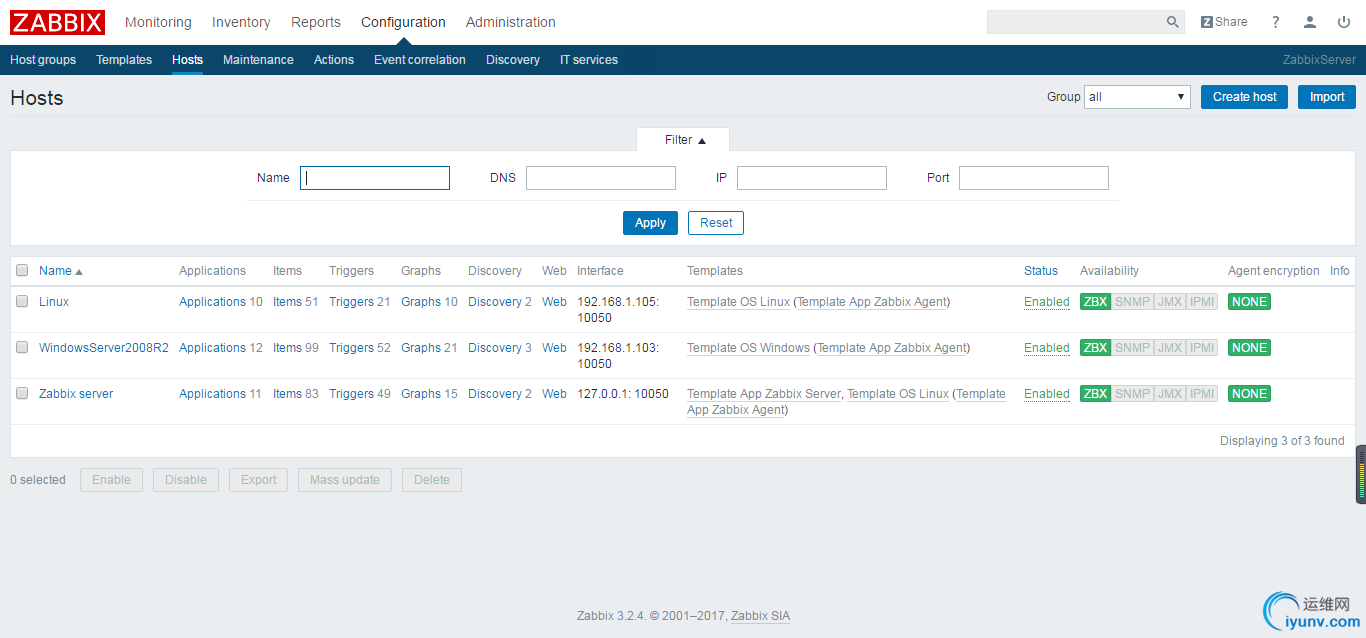Check the Linux host checkbox

click(22, 301)
